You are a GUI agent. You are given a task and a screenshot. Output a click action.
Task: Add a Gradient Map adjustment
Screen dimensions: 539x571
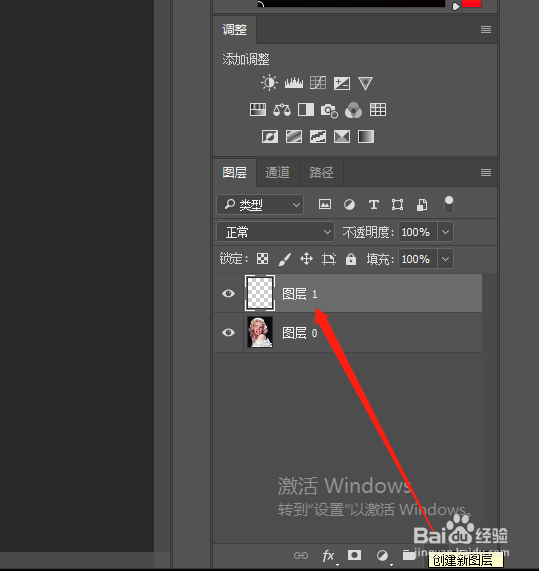[366, 137]
